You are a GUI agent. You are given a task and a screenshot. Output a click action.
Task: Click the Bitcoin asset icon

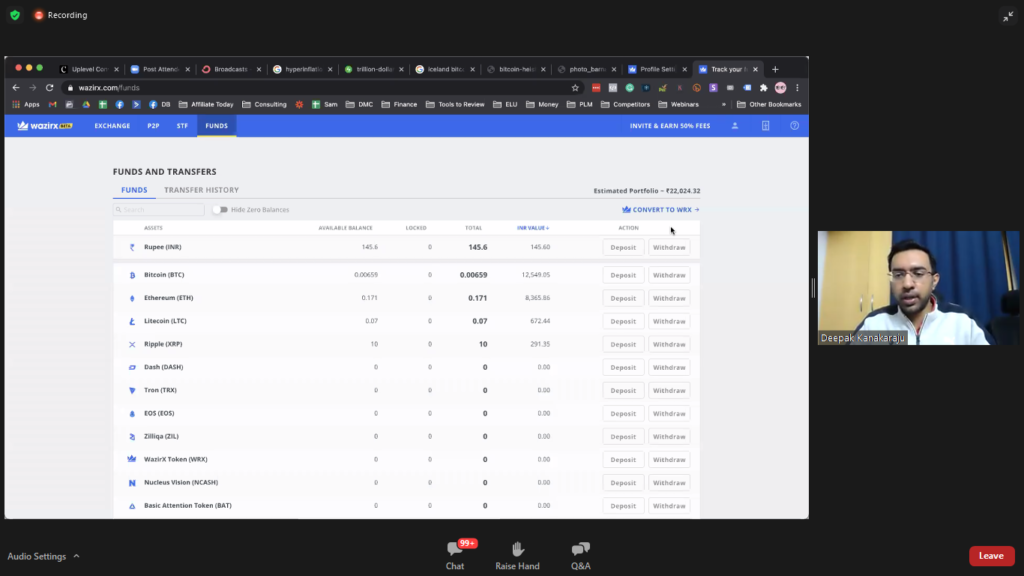[x=132, y=275]
